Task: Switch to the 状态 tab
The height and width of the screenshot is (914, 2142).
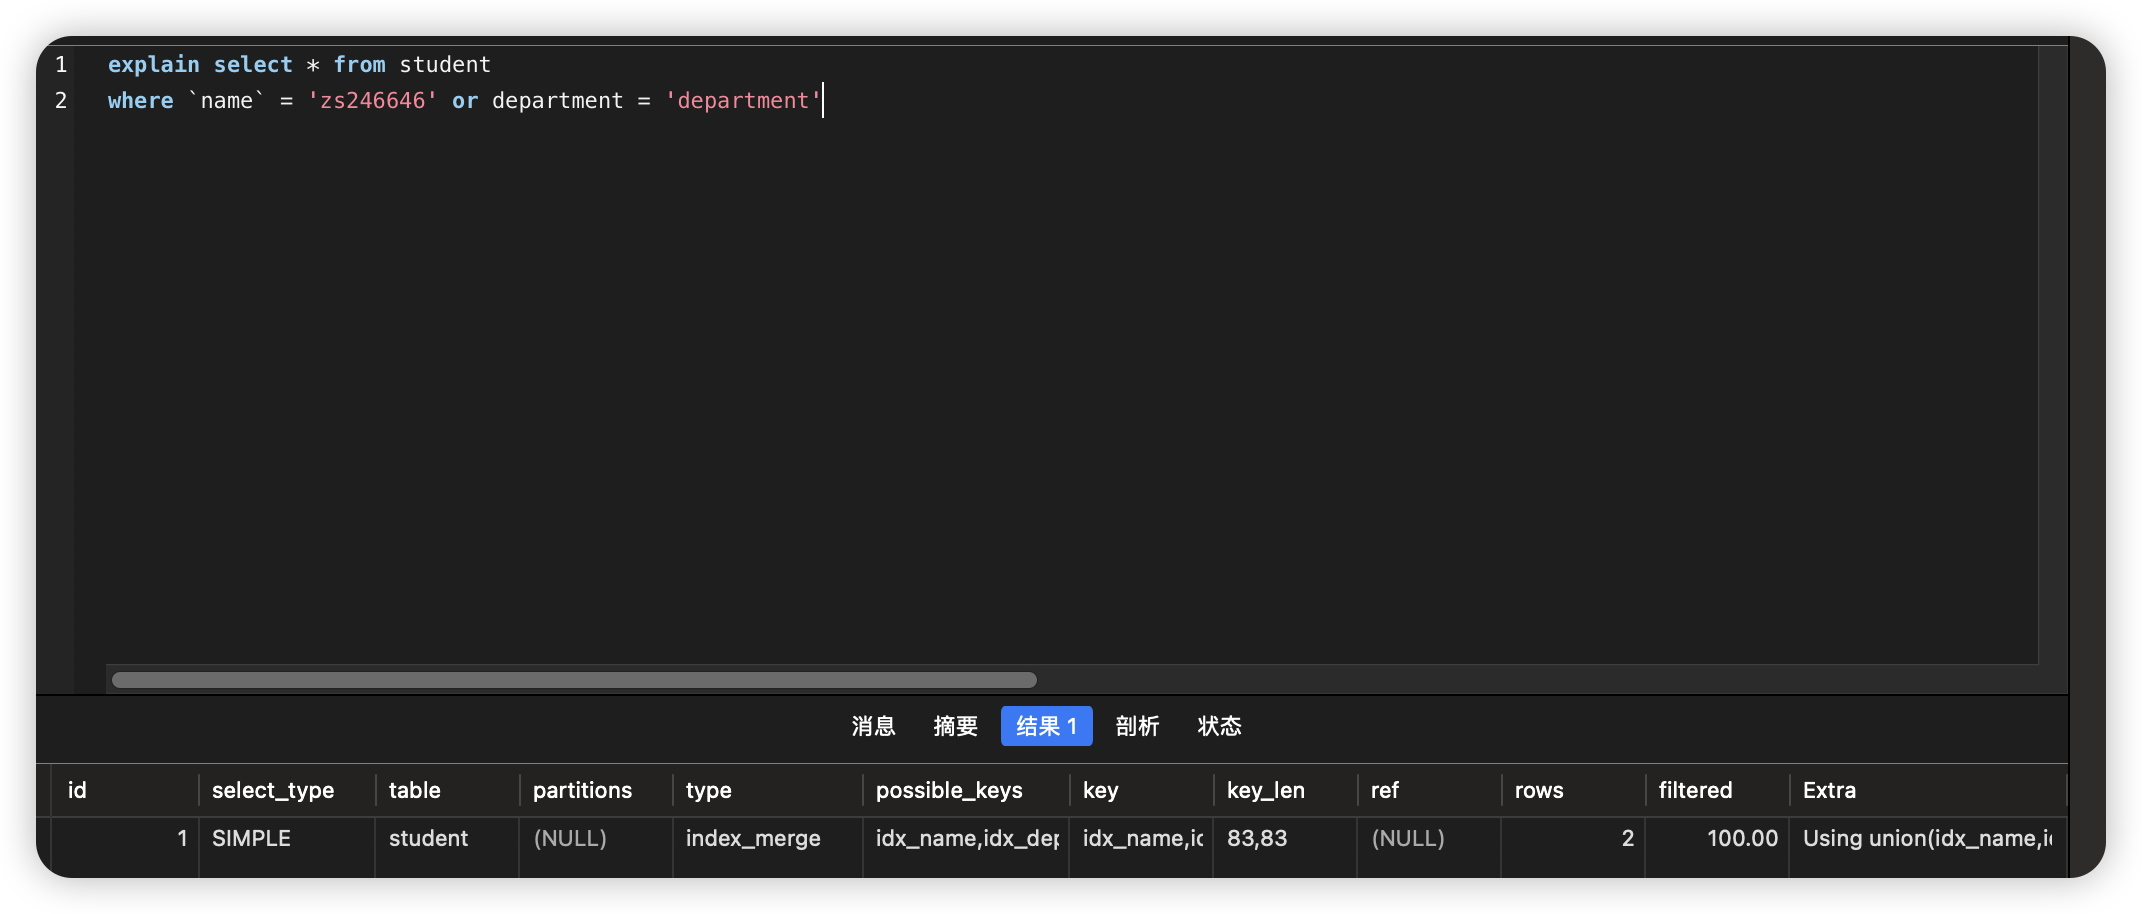Action: point(1219,726)
